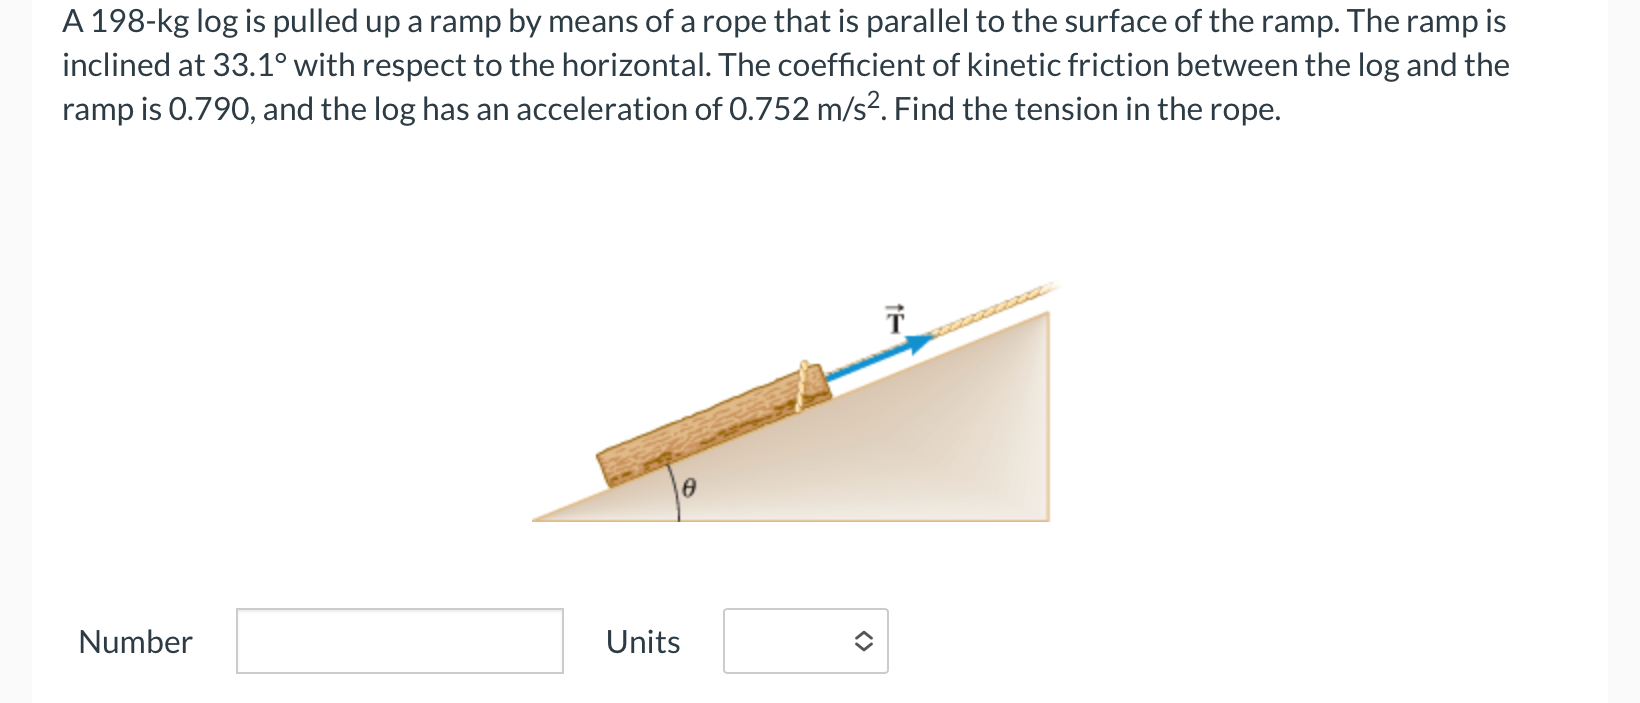Click the 33.1° angle text in the problem
Viewport: 1640px width, 703px height.
coord(252,64)
